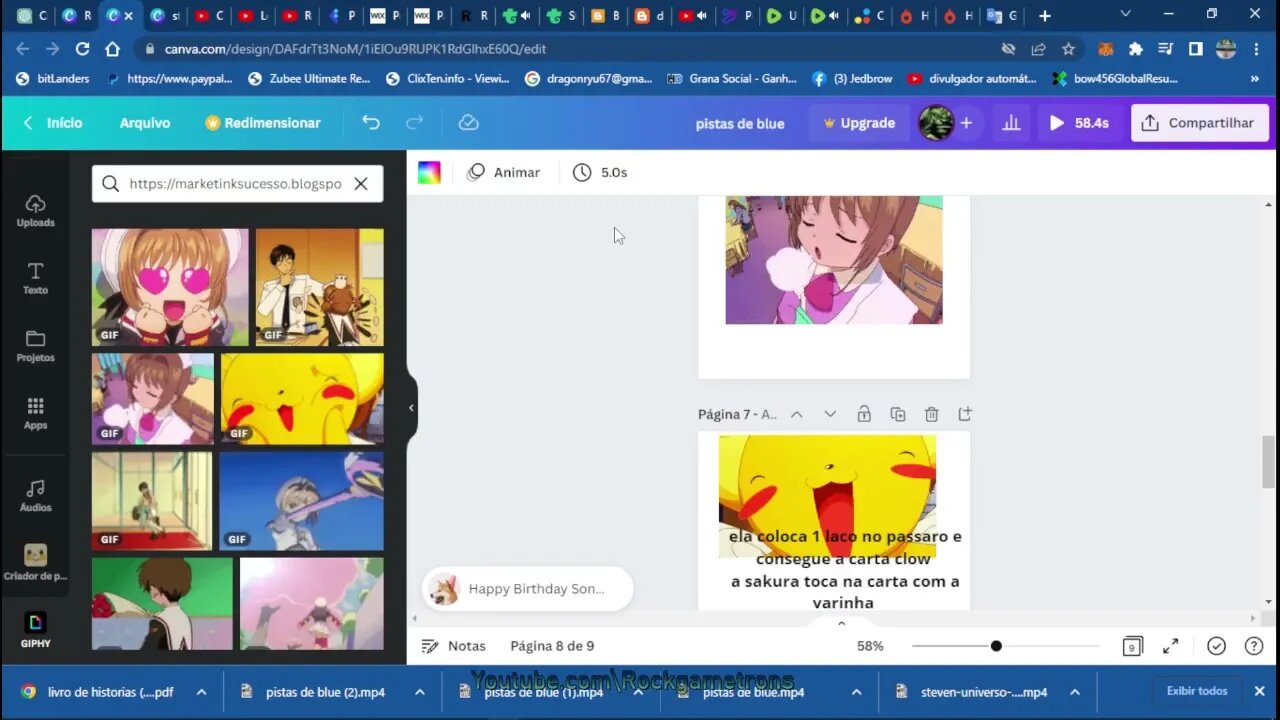Open the Projetos folder panel
The height and width of the screenshot is (720, 1280).
pyautogui.click(x=35, y=346)
